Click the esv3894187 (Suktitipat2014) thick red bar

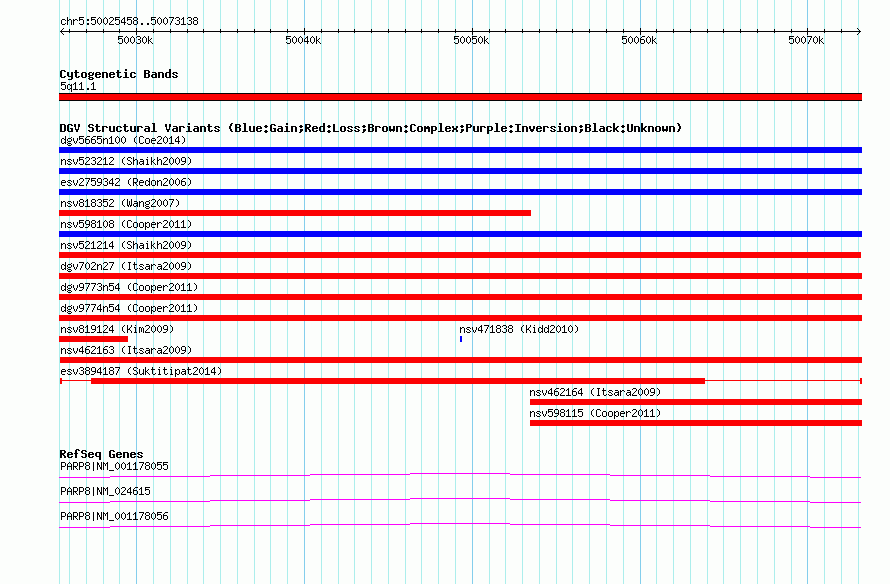[x=398, y=381]
